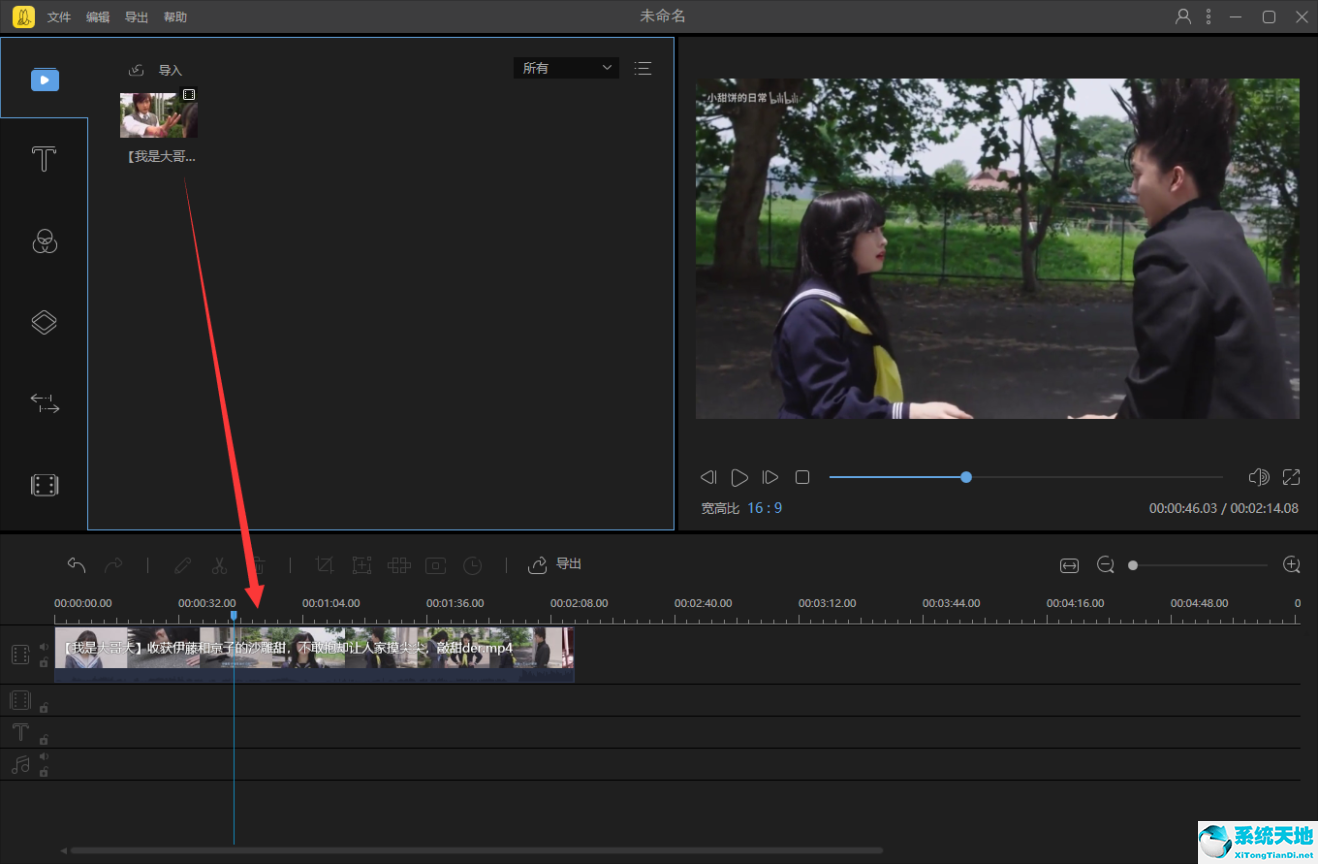The height and width of the screenshot is (864, 1318).
Task: Mute the main video track
Action: pyautogui.click(x=44, y=647)
